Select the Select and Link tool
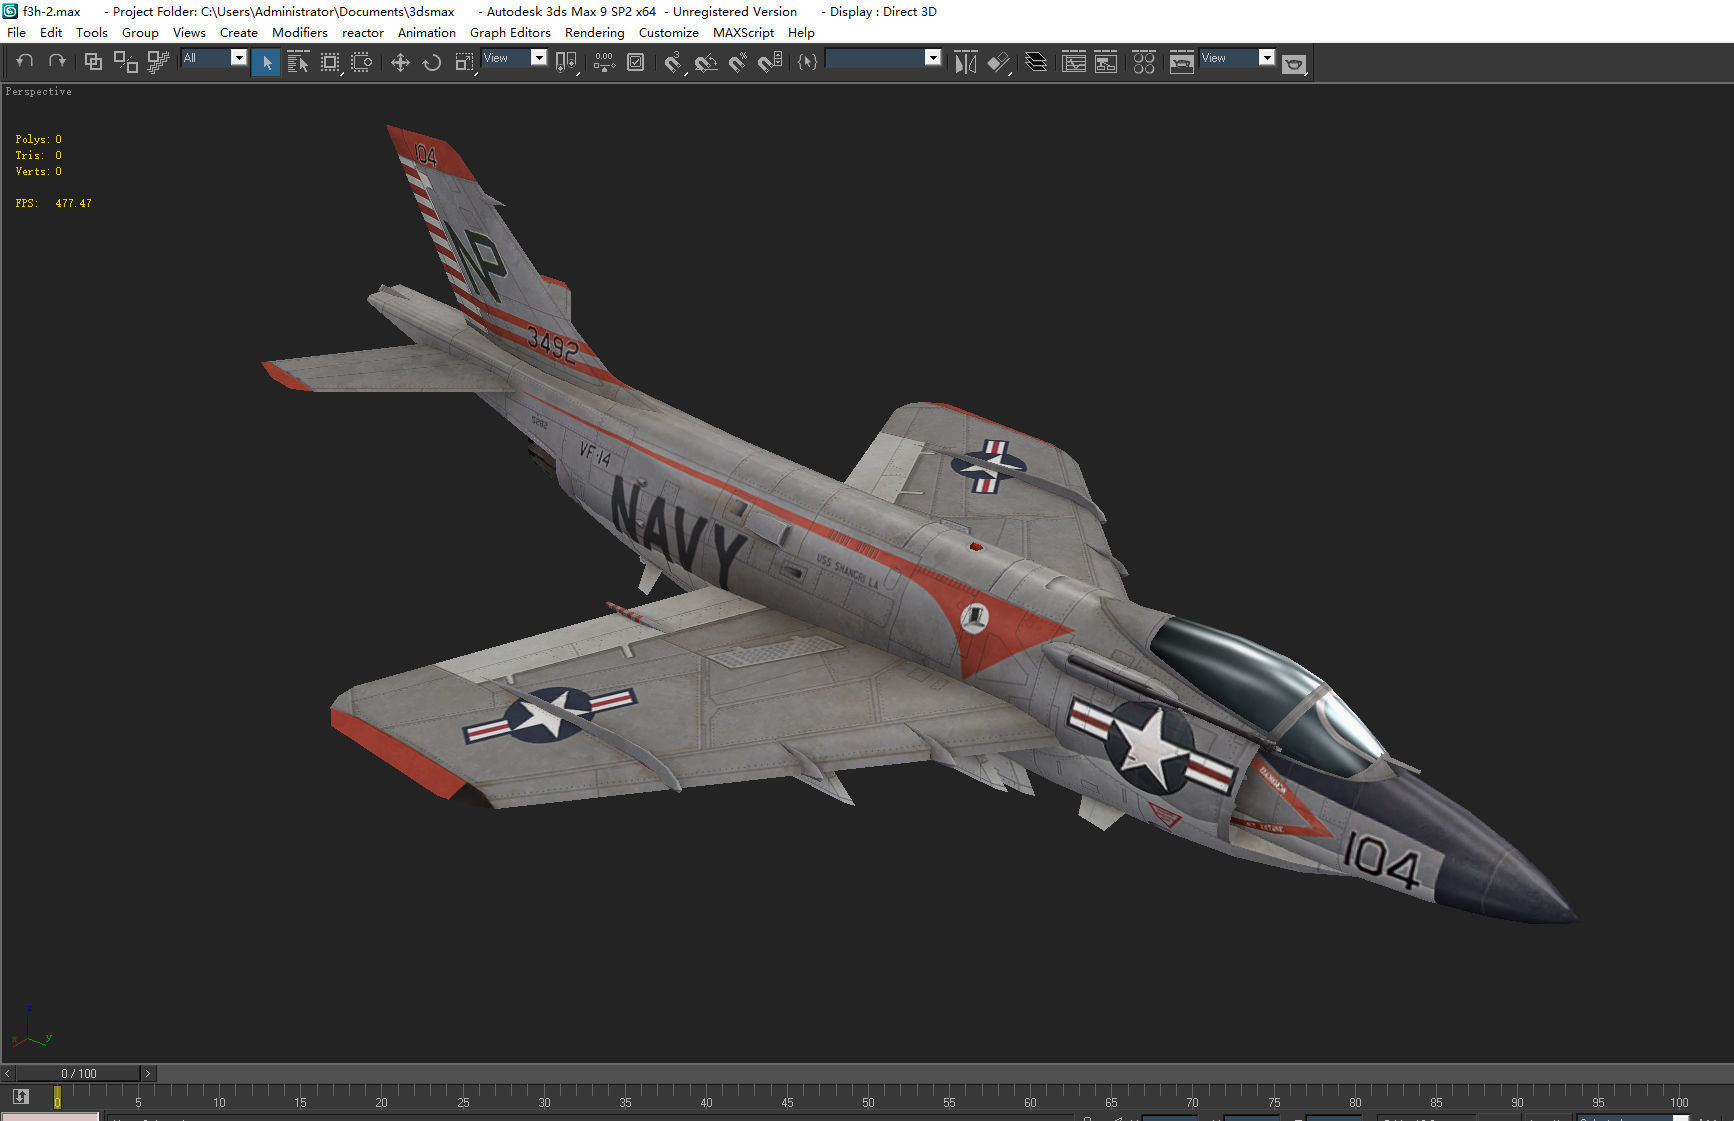 [x=93, y=62]
